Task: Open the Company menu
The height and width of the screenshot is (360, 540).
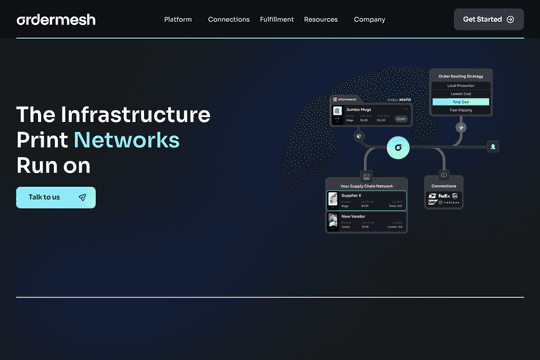Action: (369, 20)
